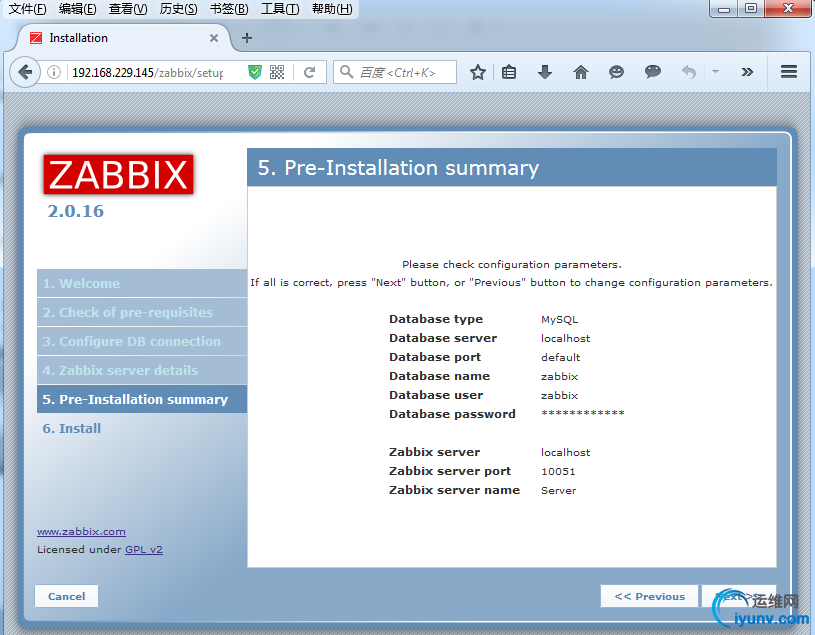Open downloads arrow icon
Viewport: 815px width, 635px height.
tap(545, 72)
